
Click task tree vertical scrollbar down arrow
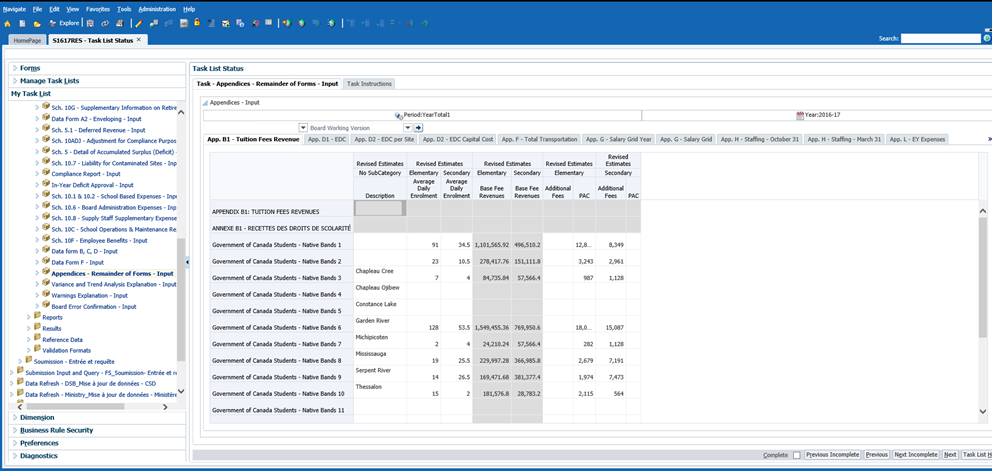click(181, 392)
